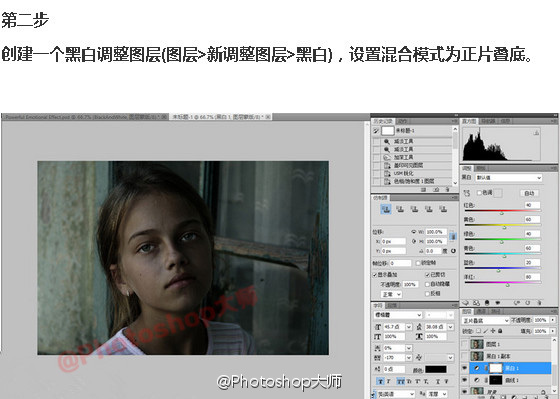Switch to the 通道 Channels tab
This screenshot has height=399, width=560.
click(482, 311)
